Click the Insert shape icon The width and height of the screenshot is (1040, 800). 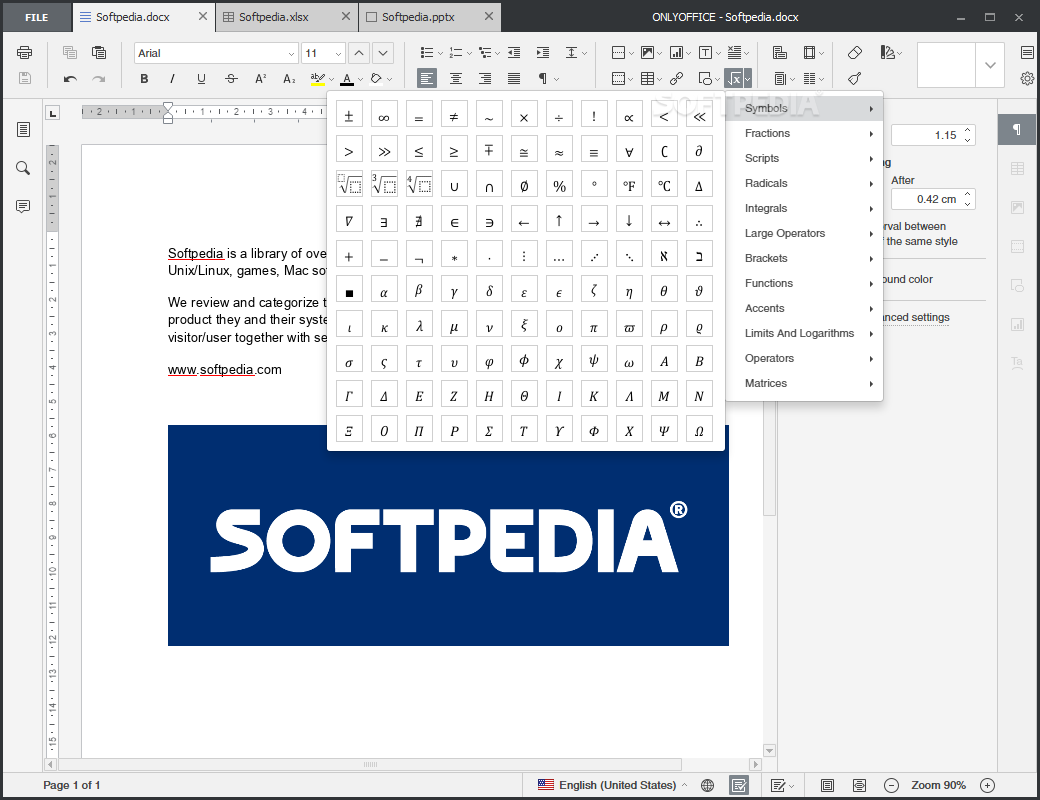tap(706, 79)
